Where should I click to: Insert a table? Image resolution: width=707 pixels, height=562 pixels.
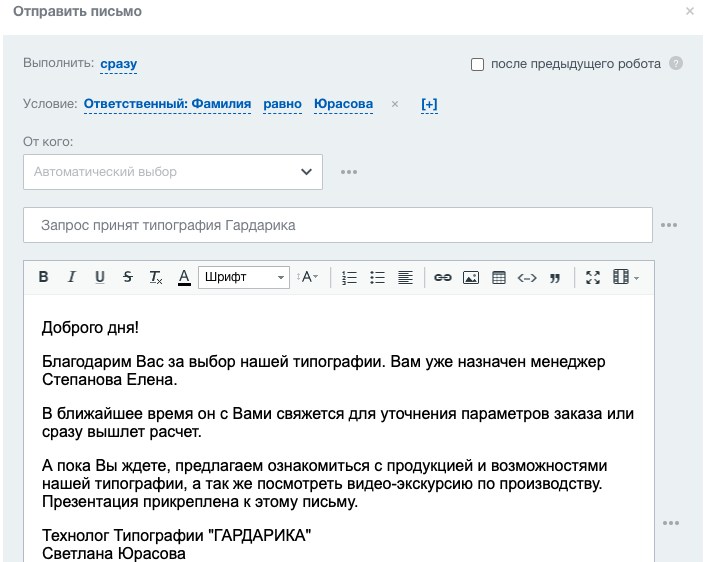click(499, 277)
